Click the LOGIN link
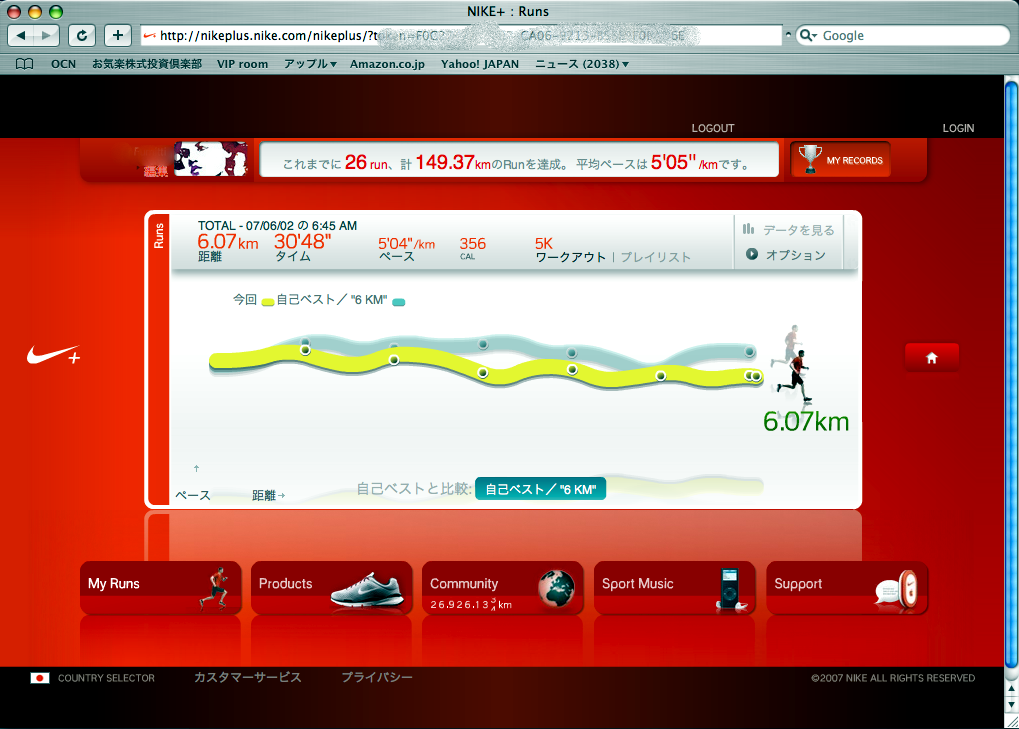1019x729 pixels. point(959,128)
